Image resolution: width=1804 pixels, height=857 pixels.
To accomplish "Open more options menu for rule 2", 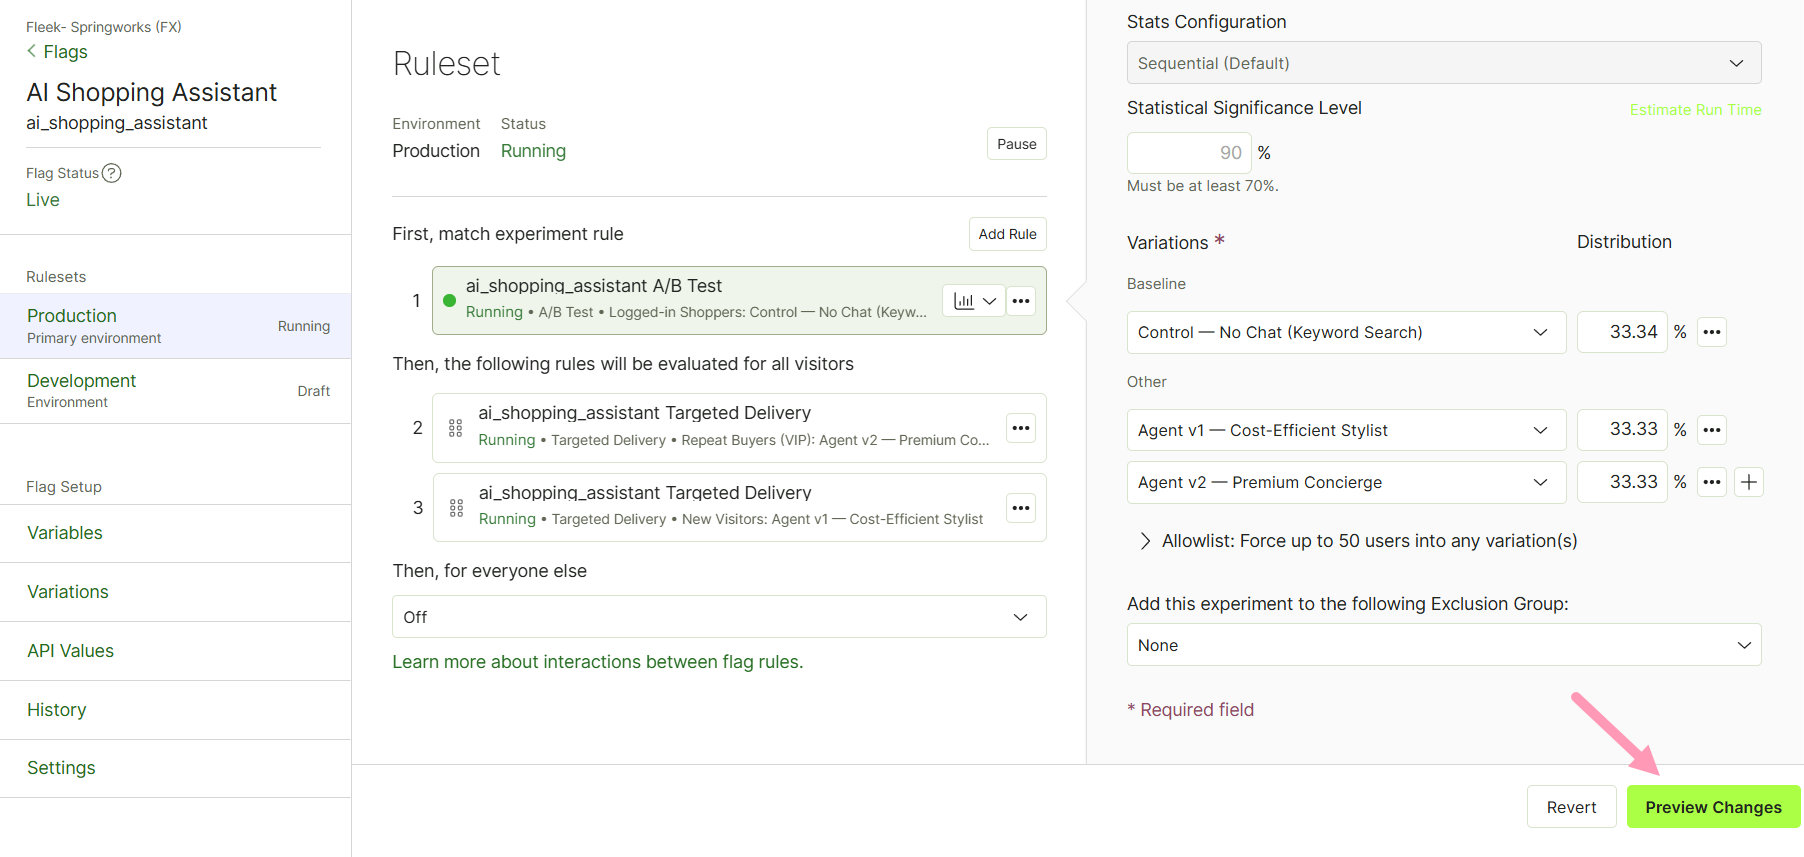I will pyautogui.click(x=1021, y=428).
